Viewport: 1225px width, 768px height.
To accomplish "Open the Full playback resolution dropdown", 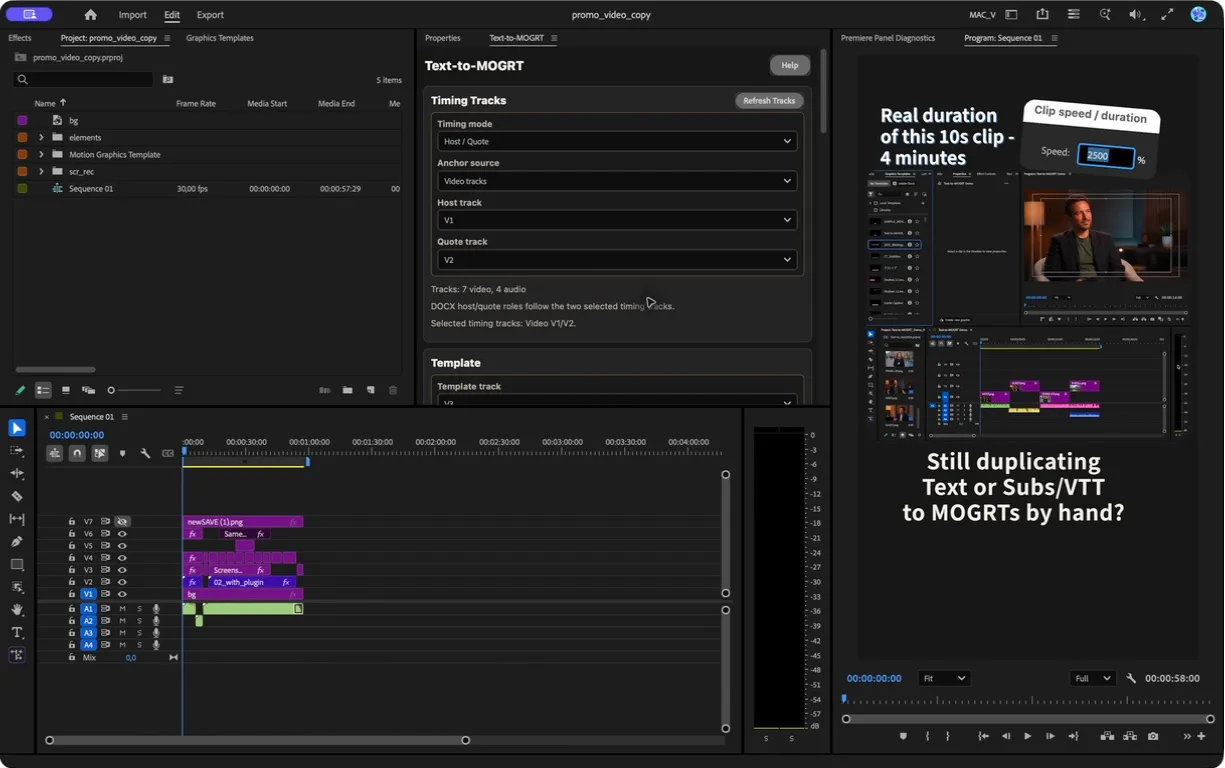I will tap(1092, 678).
